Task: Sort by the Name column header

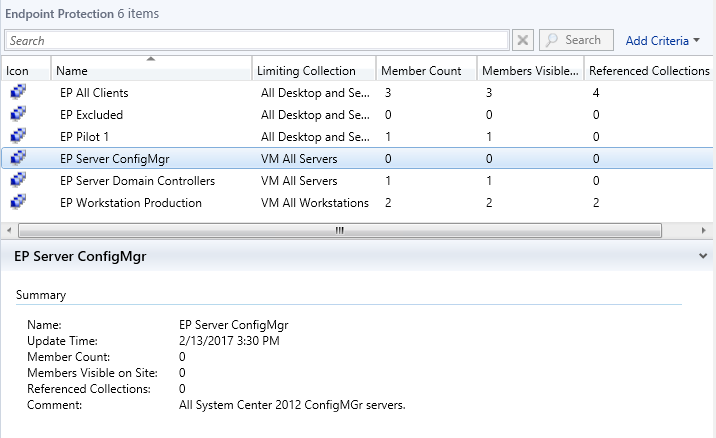Action: 150,71
